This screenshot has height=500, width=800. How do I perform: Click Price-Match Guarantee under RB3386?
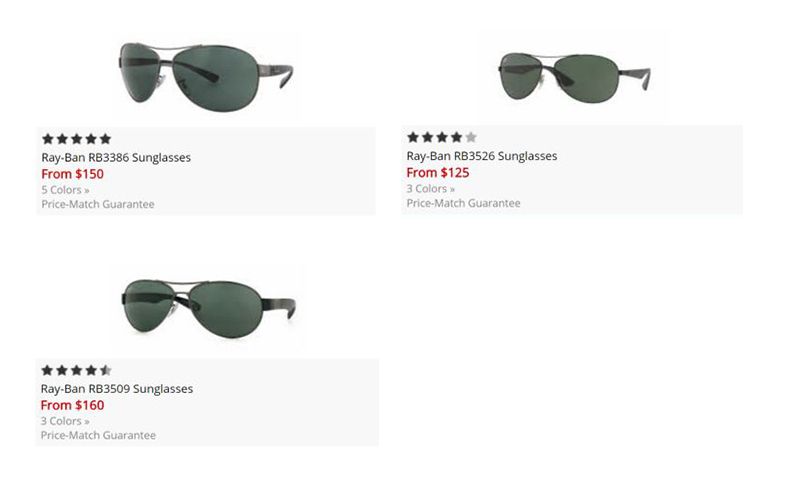98,204
